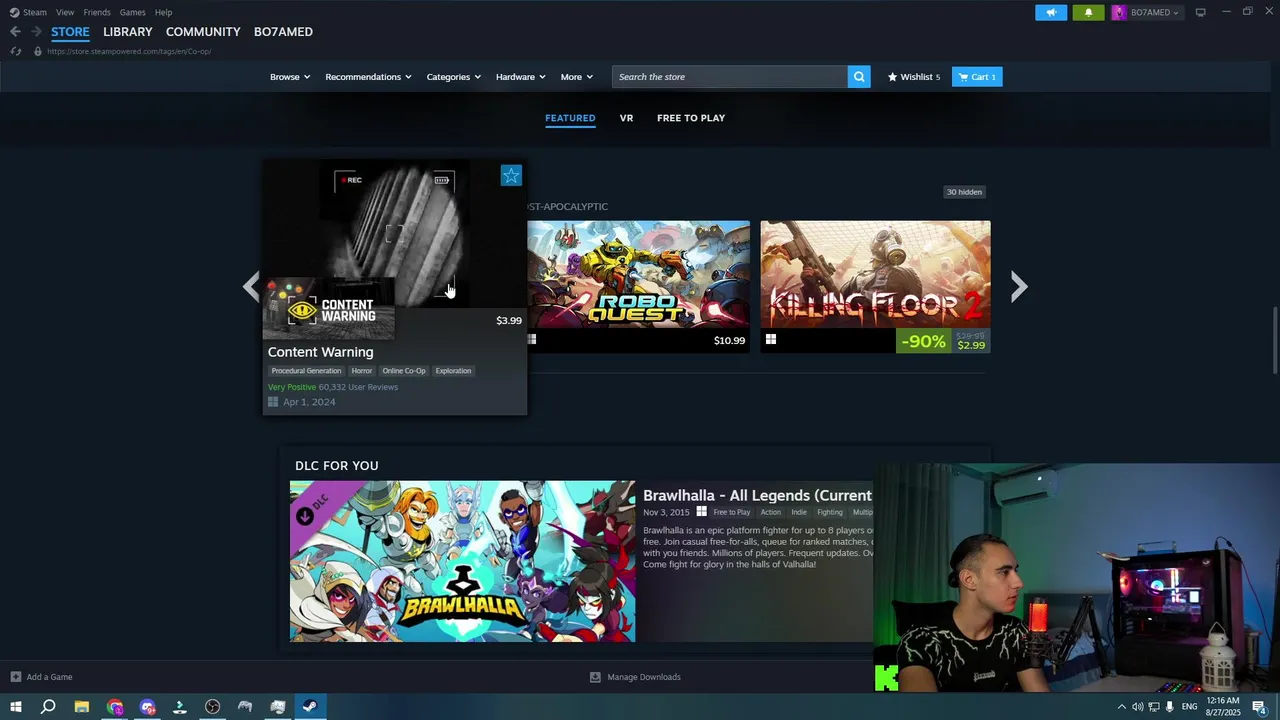The width and height of the screenshot is (1280, 720).
Task: Show previous carousel games with left arrow
Action: tap(251, 287)
